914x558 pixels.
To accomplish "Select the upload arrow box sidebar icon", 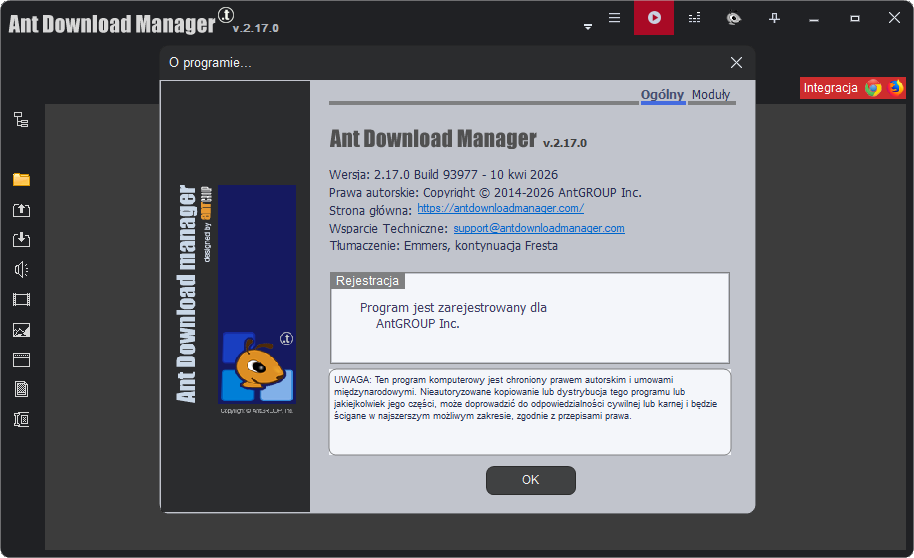I will (21, 210).
